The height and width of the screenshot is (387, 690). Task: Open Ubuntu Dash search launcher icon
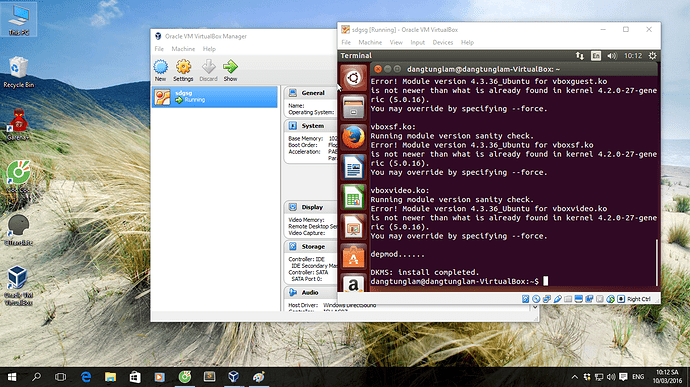(x=353, y=78)
